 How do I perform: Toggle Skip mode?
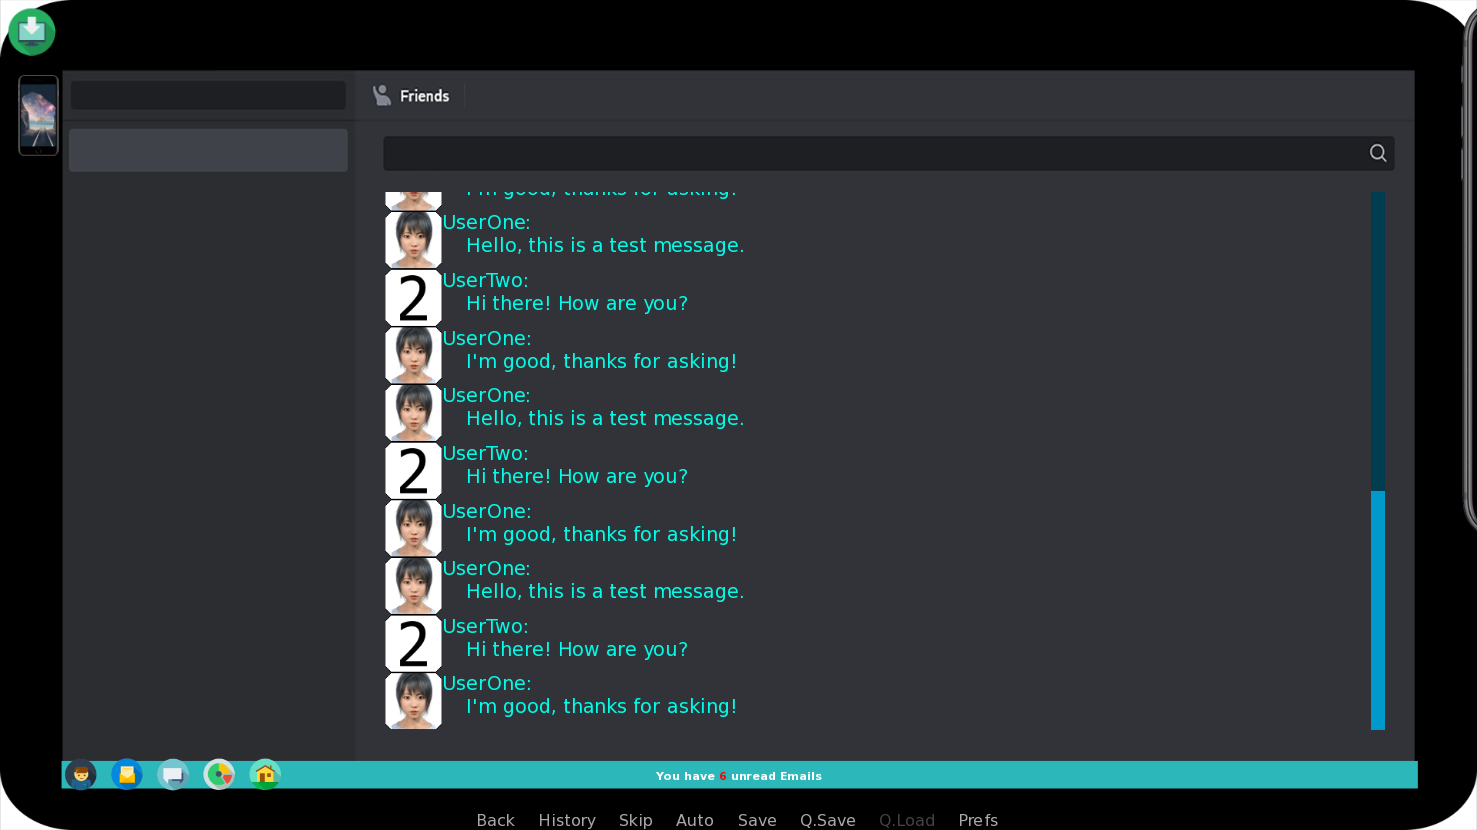[x=636, y=820]
